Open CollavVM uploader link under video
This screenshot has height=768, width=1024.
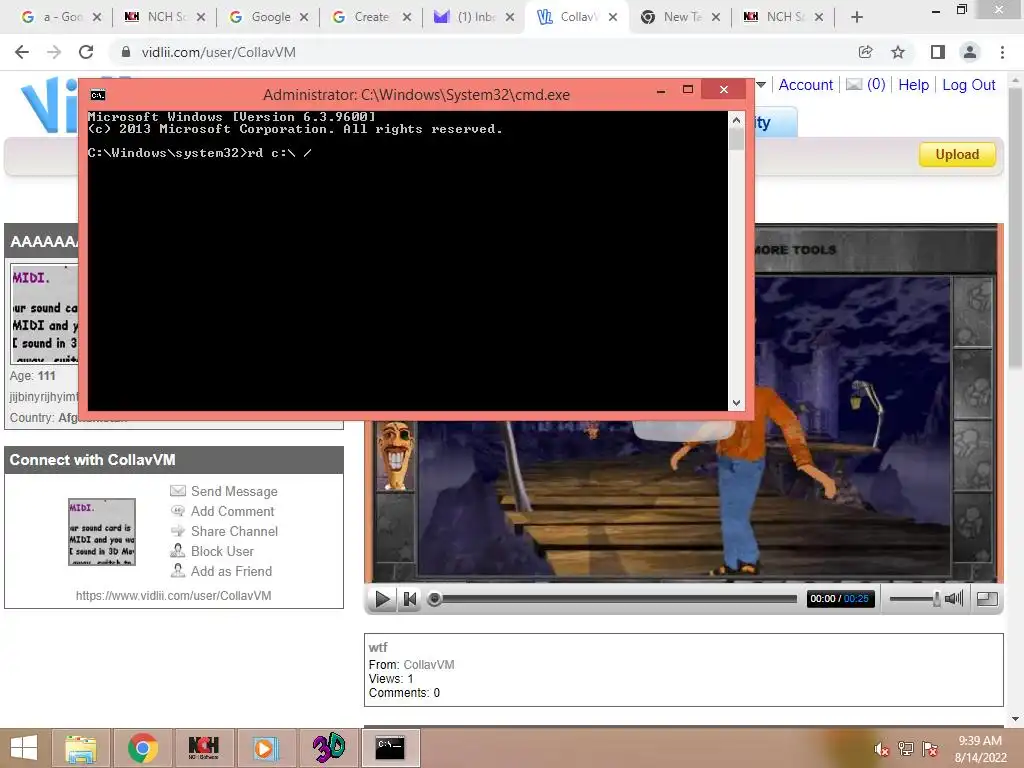tap(428, 665)
